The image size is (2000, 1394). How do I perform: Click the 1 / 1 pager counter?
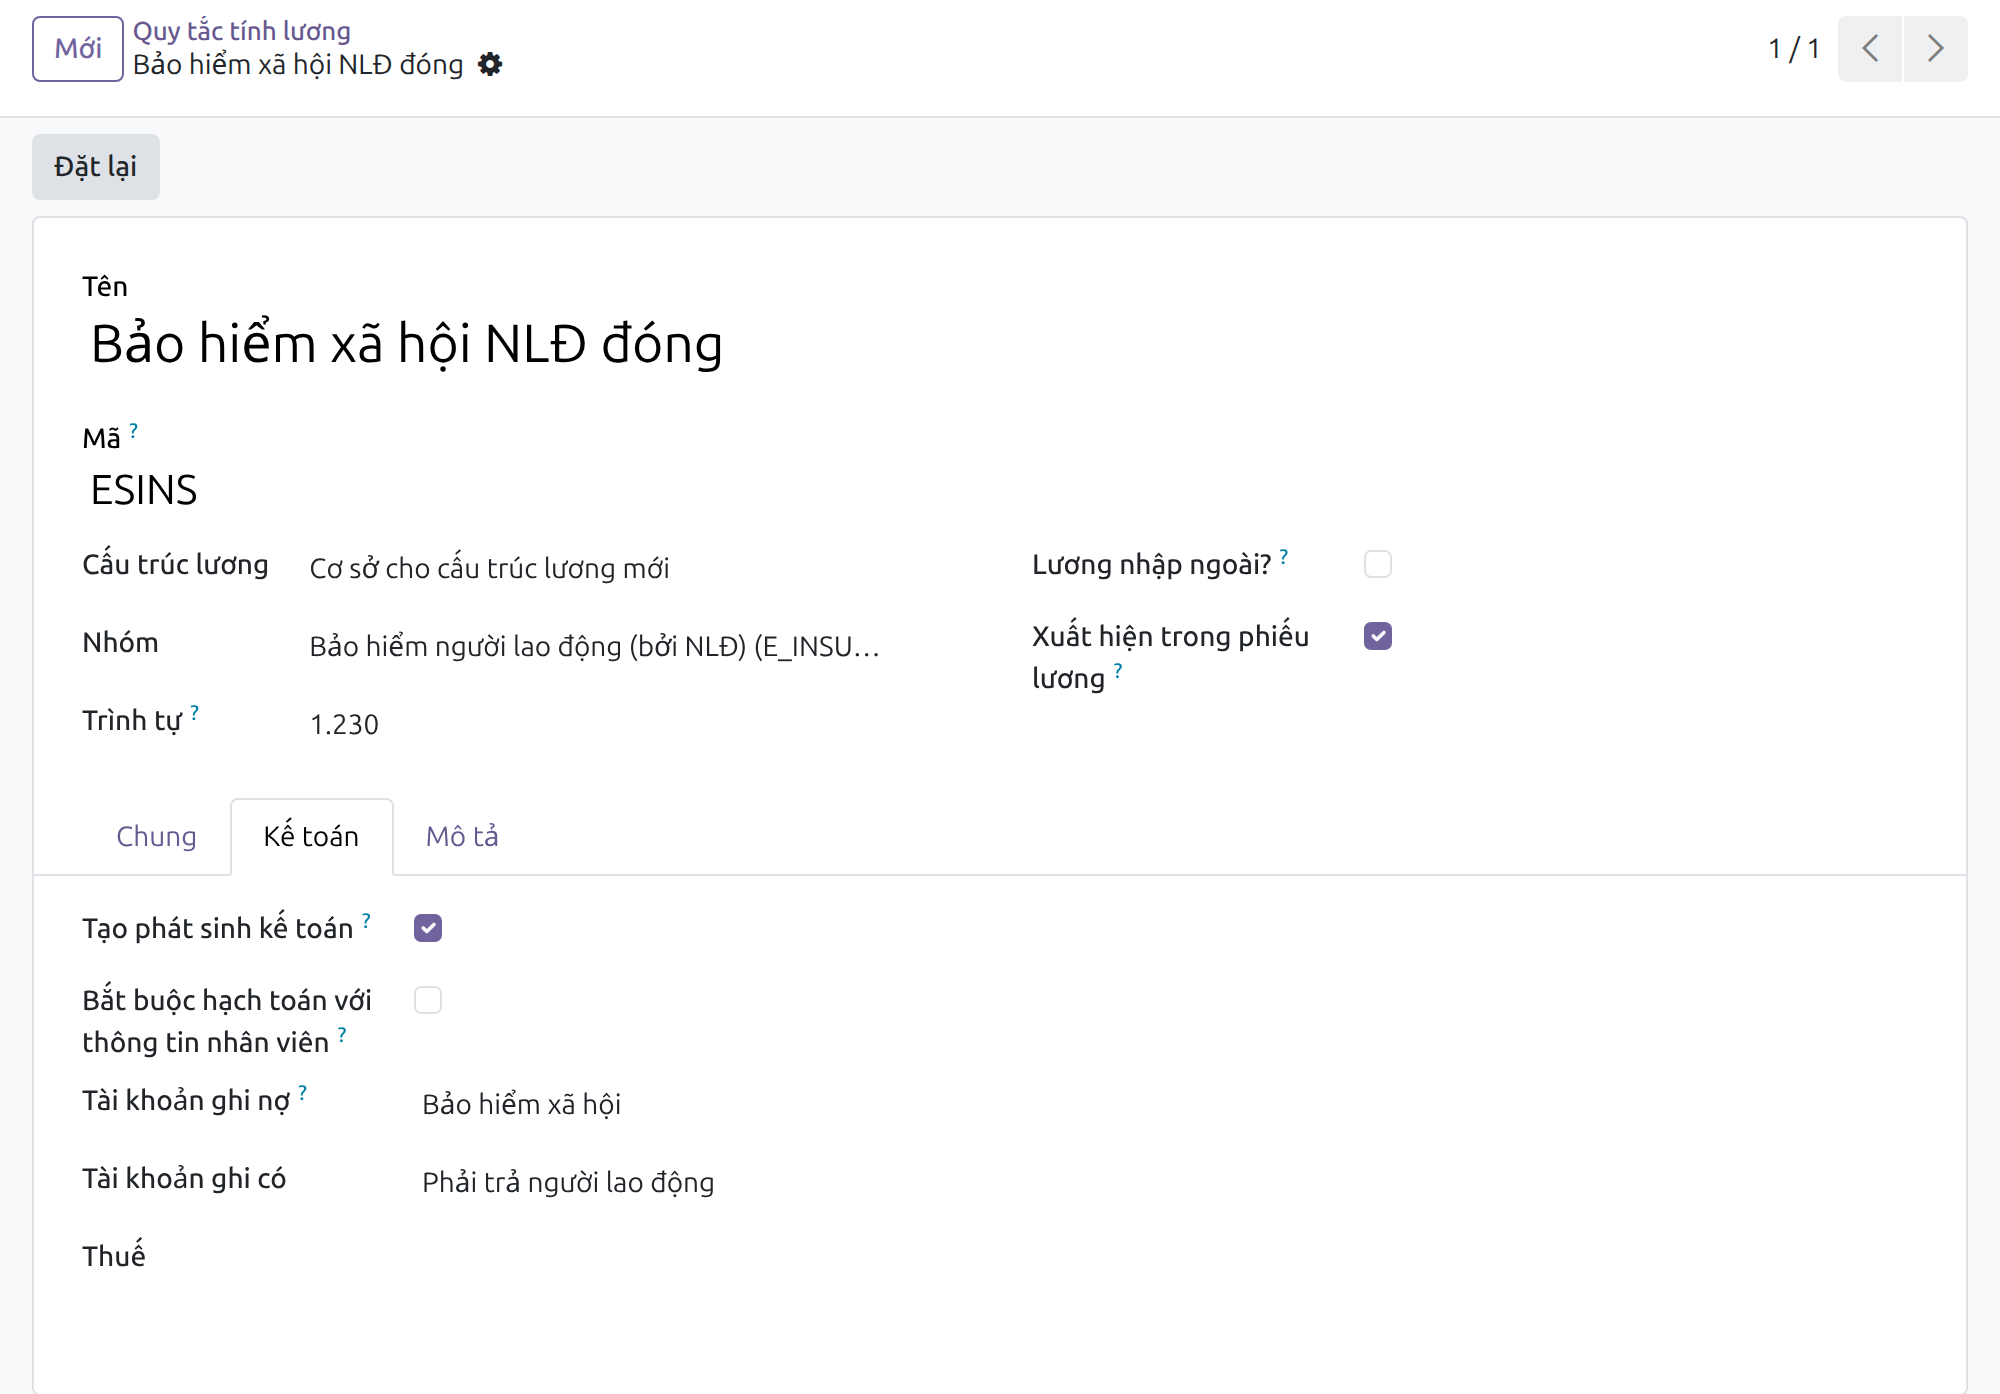pos(1794,48)
